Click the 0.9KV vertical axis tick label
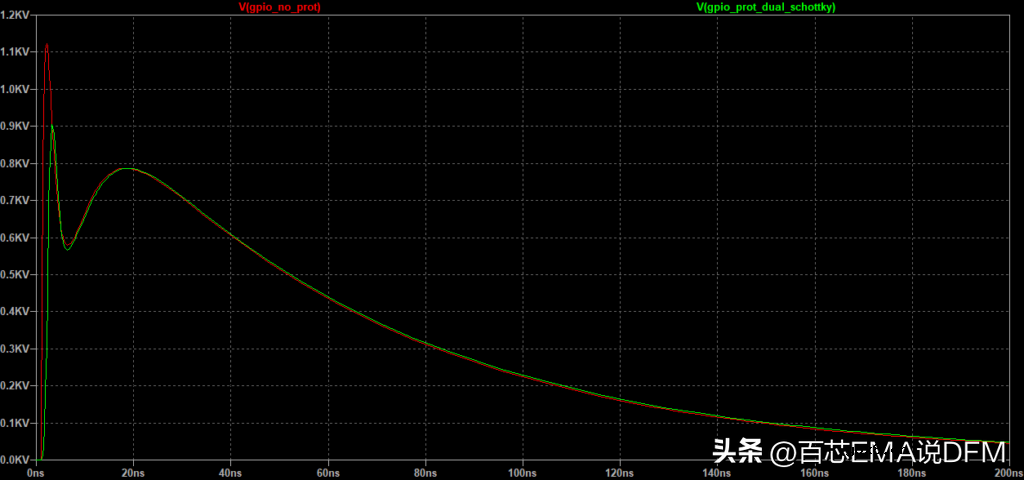This screenshot has height=480, width=1024. coord(16,126)
